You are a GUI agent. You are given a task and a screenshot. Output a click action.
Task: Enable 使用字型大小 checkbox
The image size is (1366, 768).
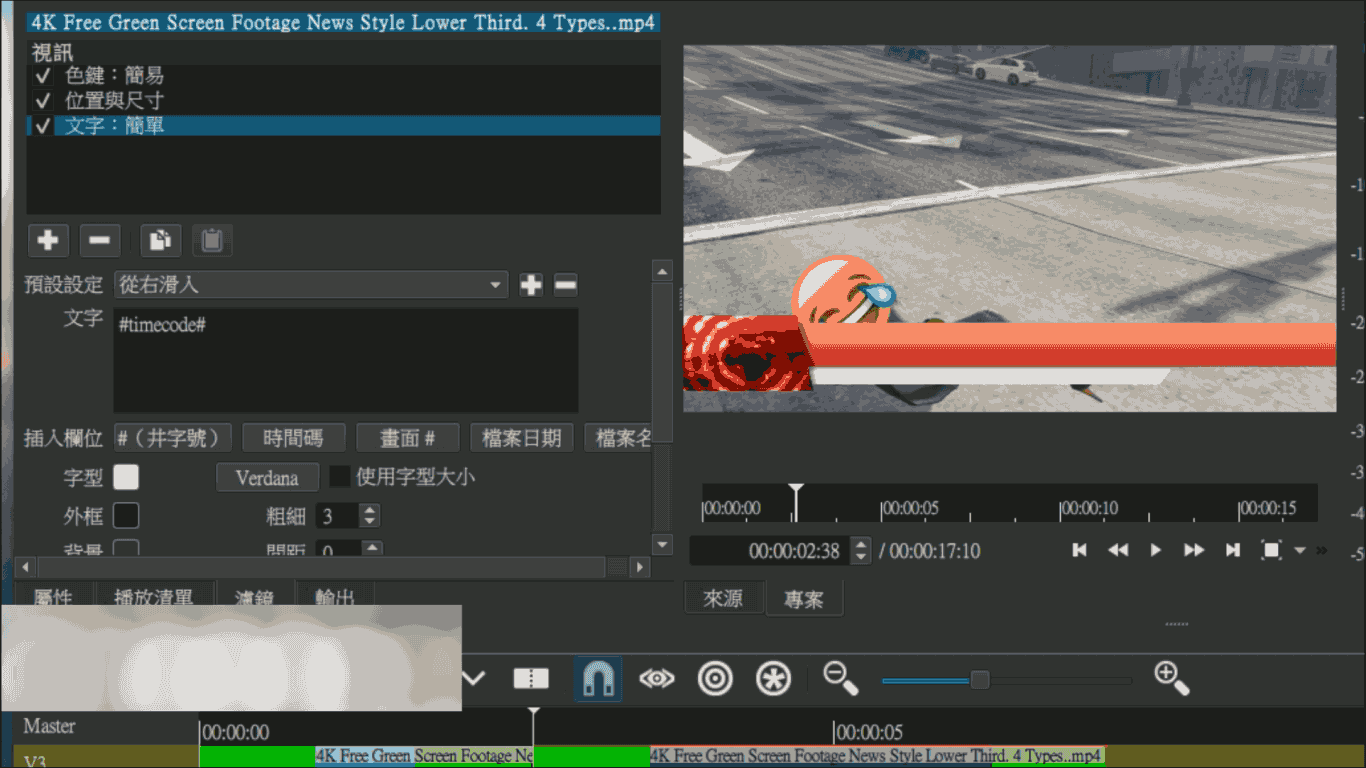point(340,477)
